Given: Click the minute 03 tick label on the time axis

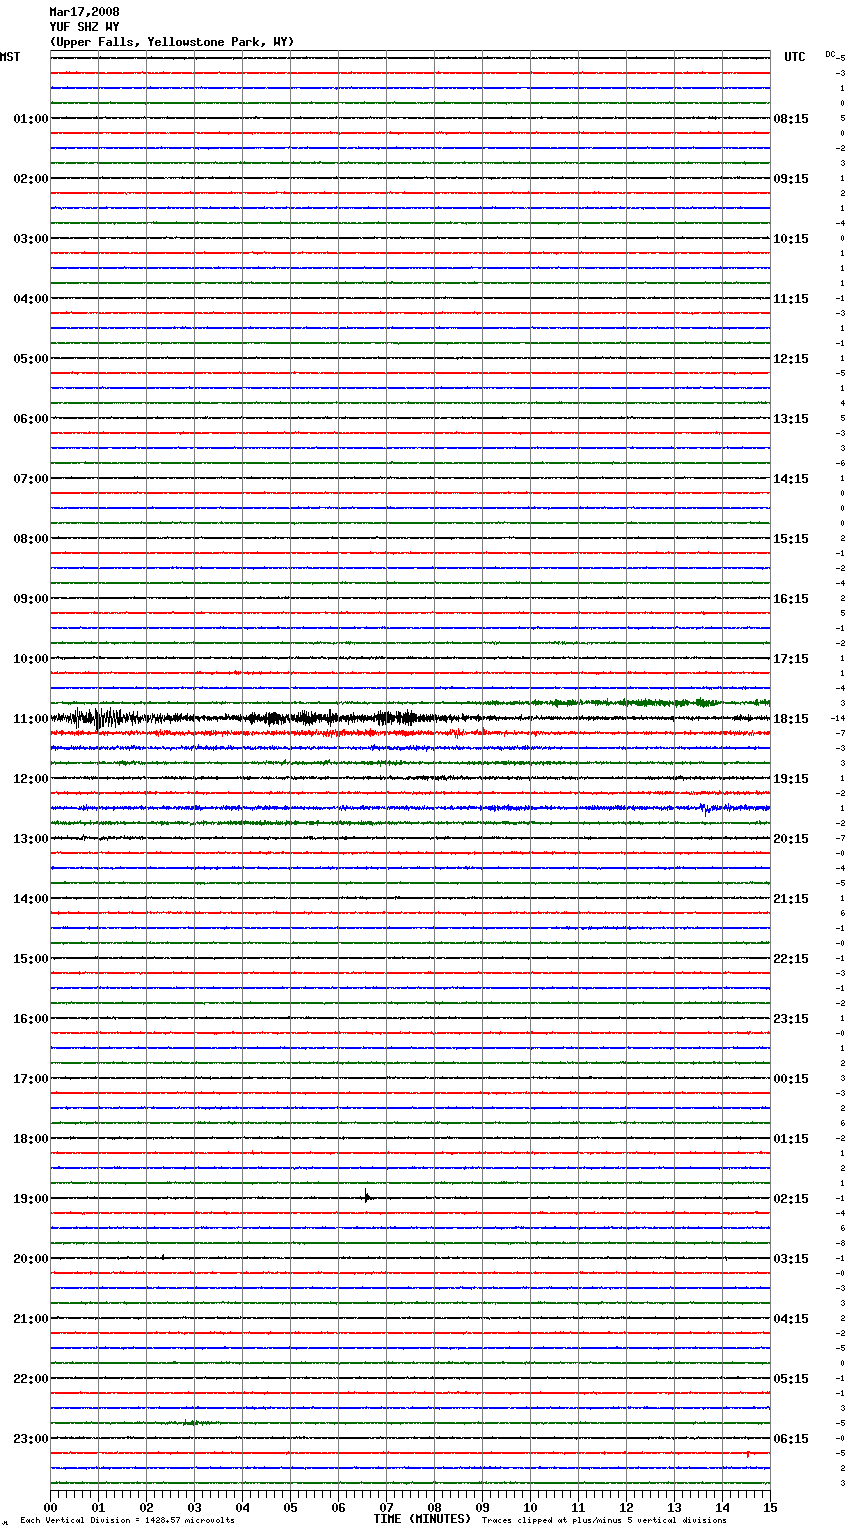Looking at the screenshot, I should coord(194,1507).
